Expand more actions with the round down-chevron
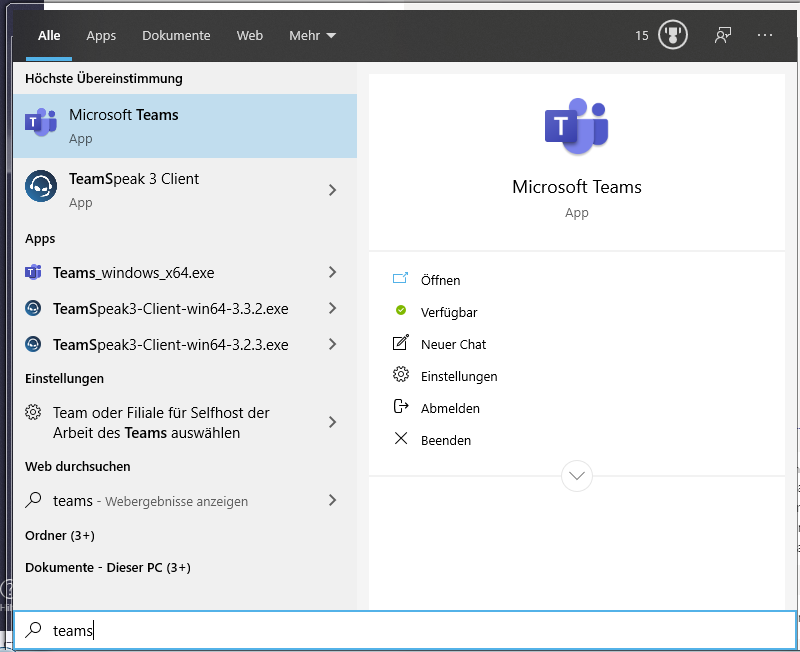This screenshot has height=652, width=800. pyautogui.click(x=577, y=476)
